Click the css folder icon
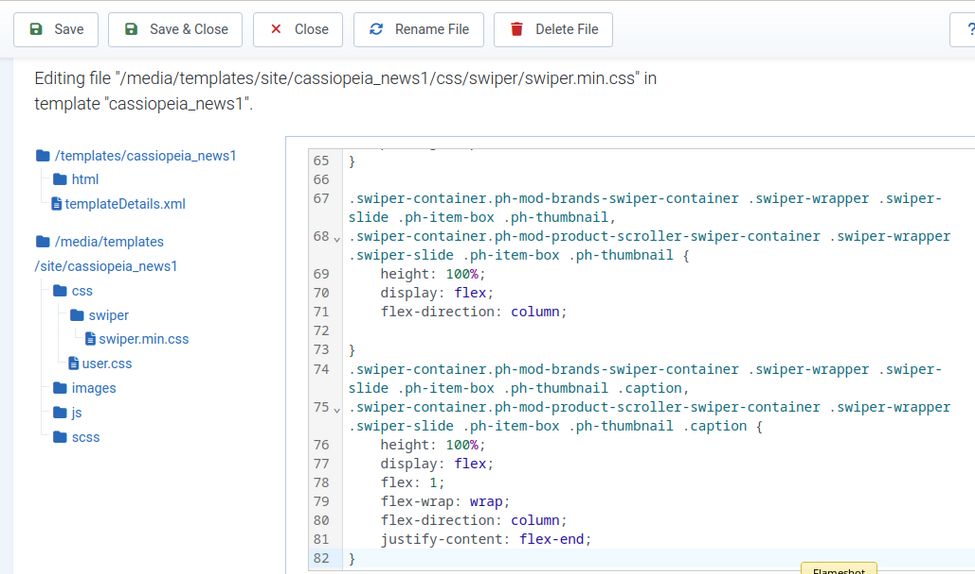The width and height of the screenshot is (975, 574). tap(60, 291)
